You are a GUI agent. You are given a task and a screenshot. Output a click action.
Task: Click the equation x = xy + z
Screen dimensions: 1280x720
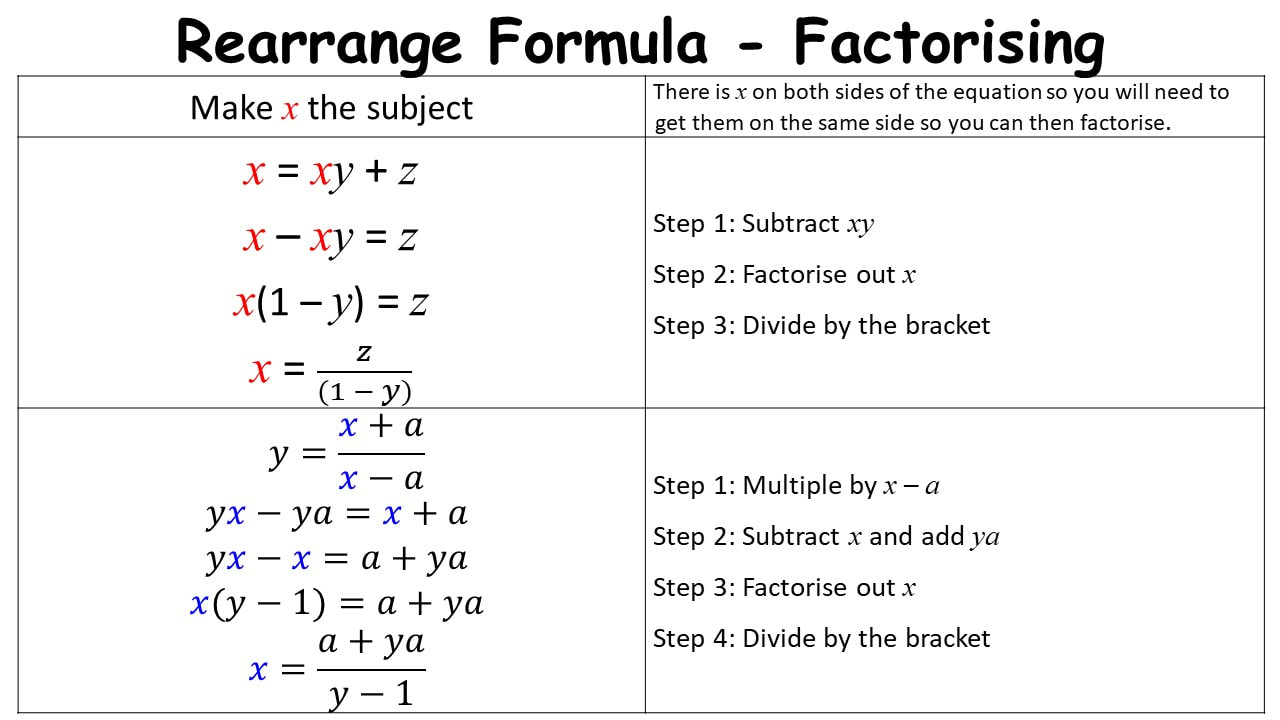[x=330, y=172]
